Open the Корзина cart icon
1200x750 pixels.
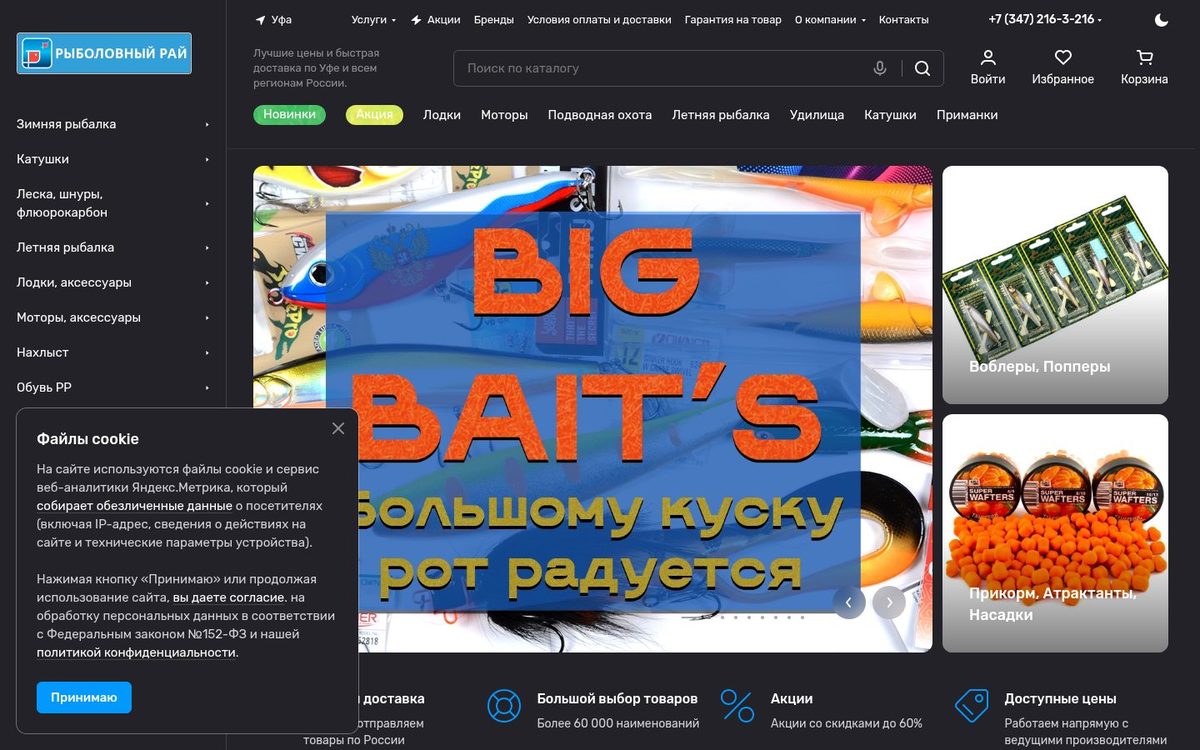[x=1145, y=58]
